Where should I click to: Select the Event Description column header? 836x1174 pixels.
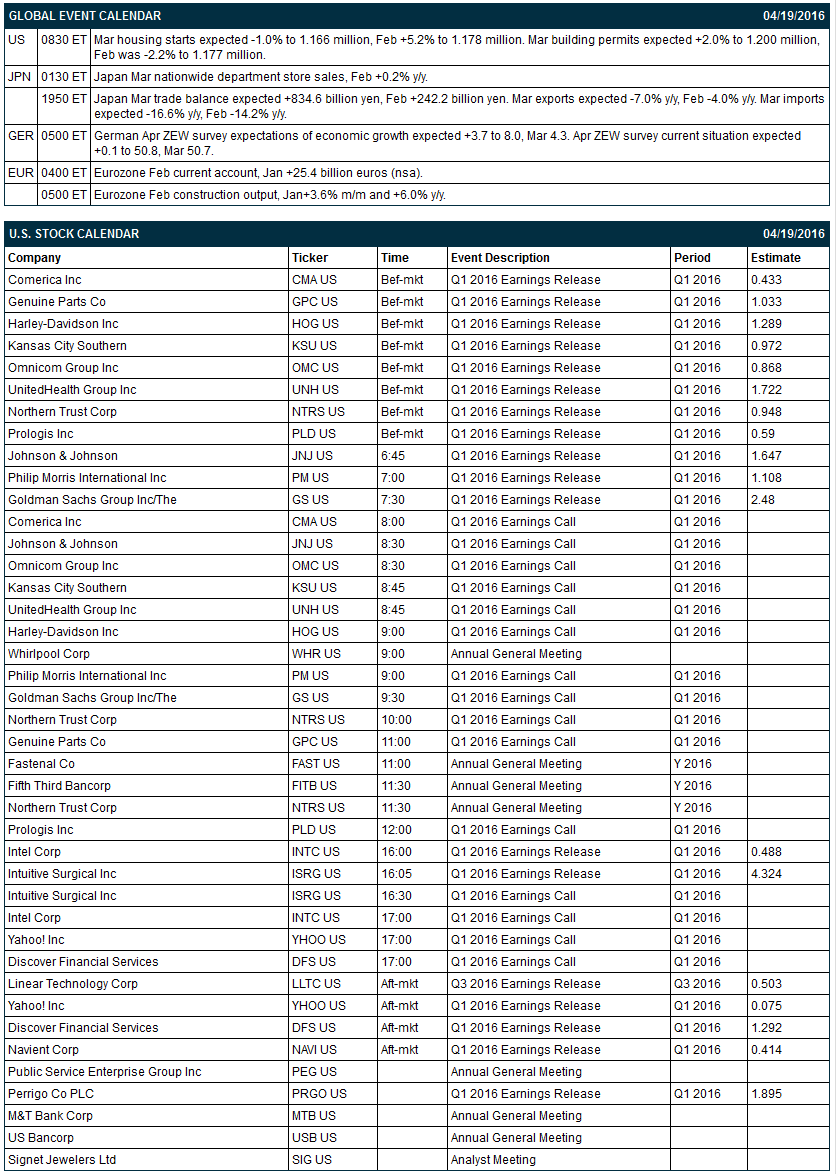click(500, 258)
